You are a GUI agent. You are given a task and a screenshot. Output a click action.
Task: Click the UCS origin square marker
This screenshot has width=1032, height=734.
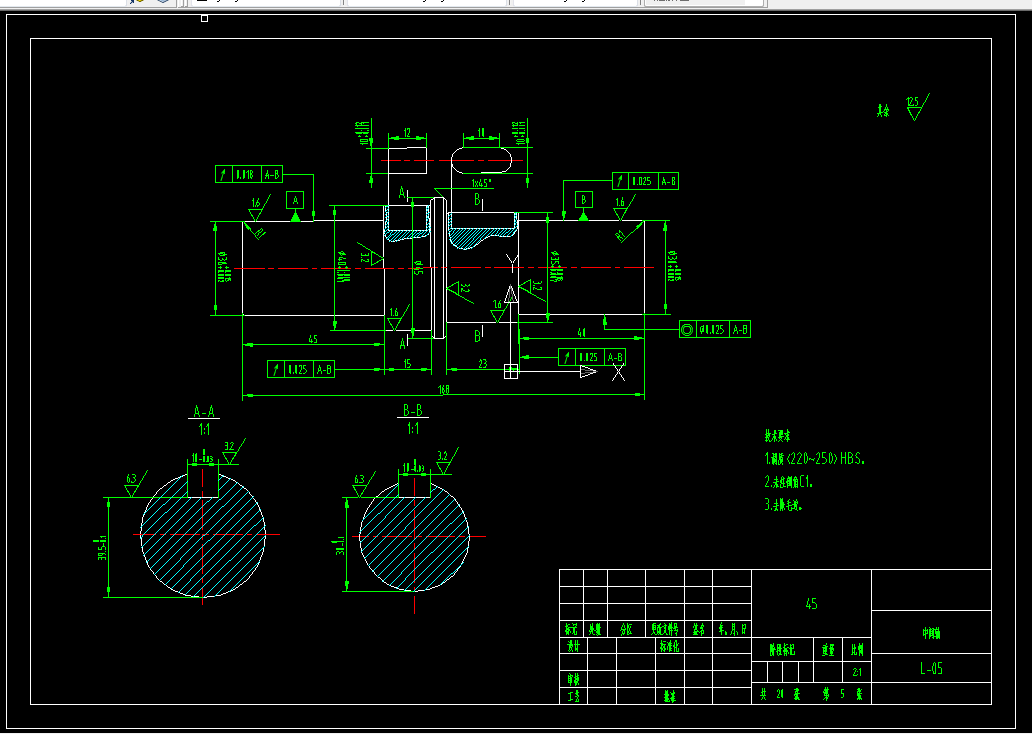tap(511, 371)
